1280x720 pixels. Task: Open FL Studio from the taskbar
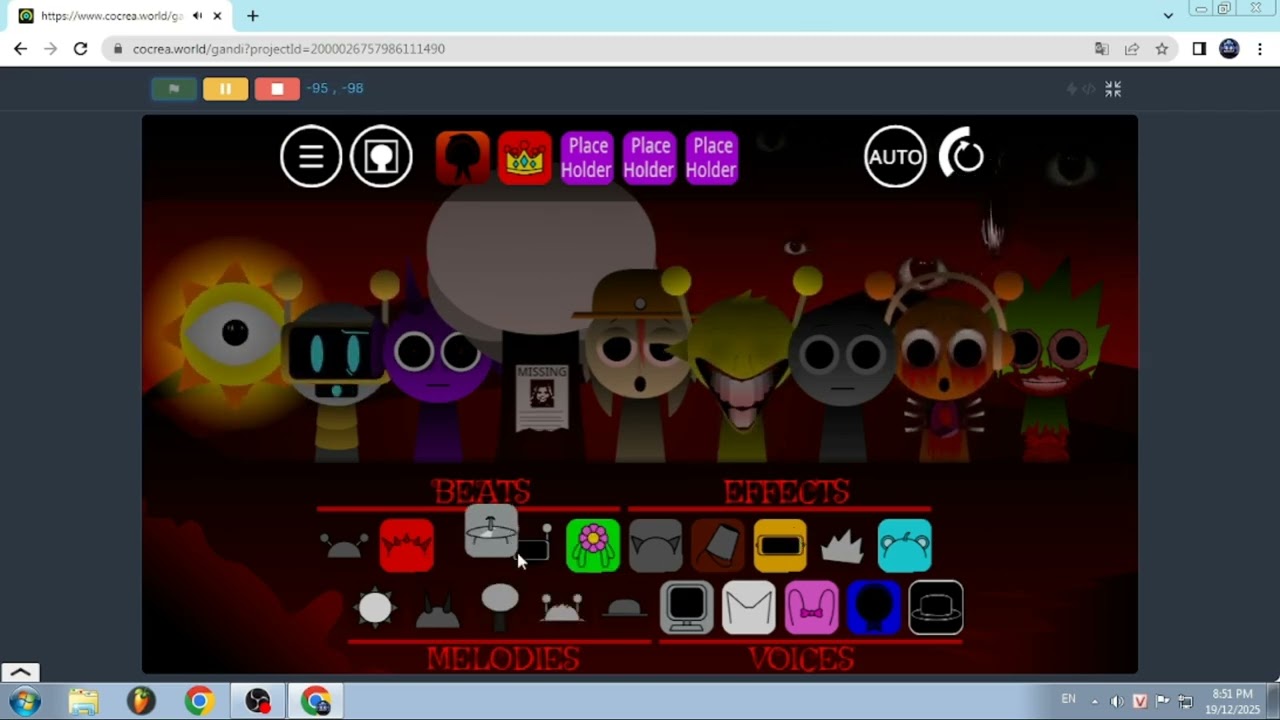(x=141, y=701)
